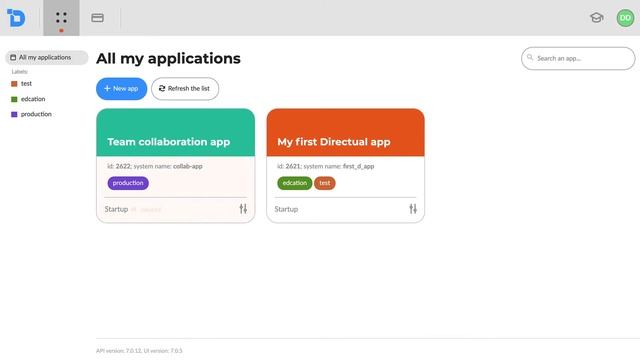Click the orange test tag on card

(325, 183)
